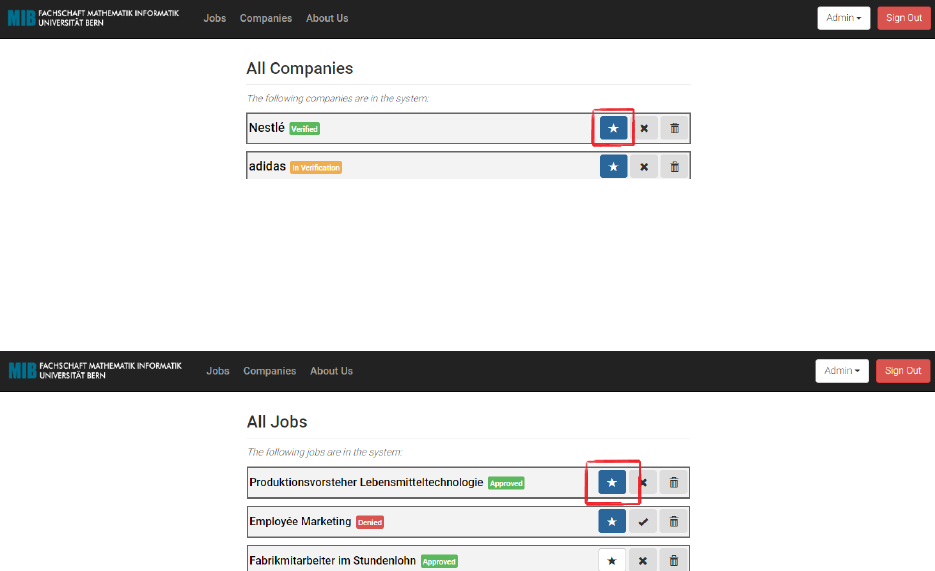Viewport: 935px width, 571px height.
Task: Open About Us from the All Jobs navbar
Action: click(331, 371)
